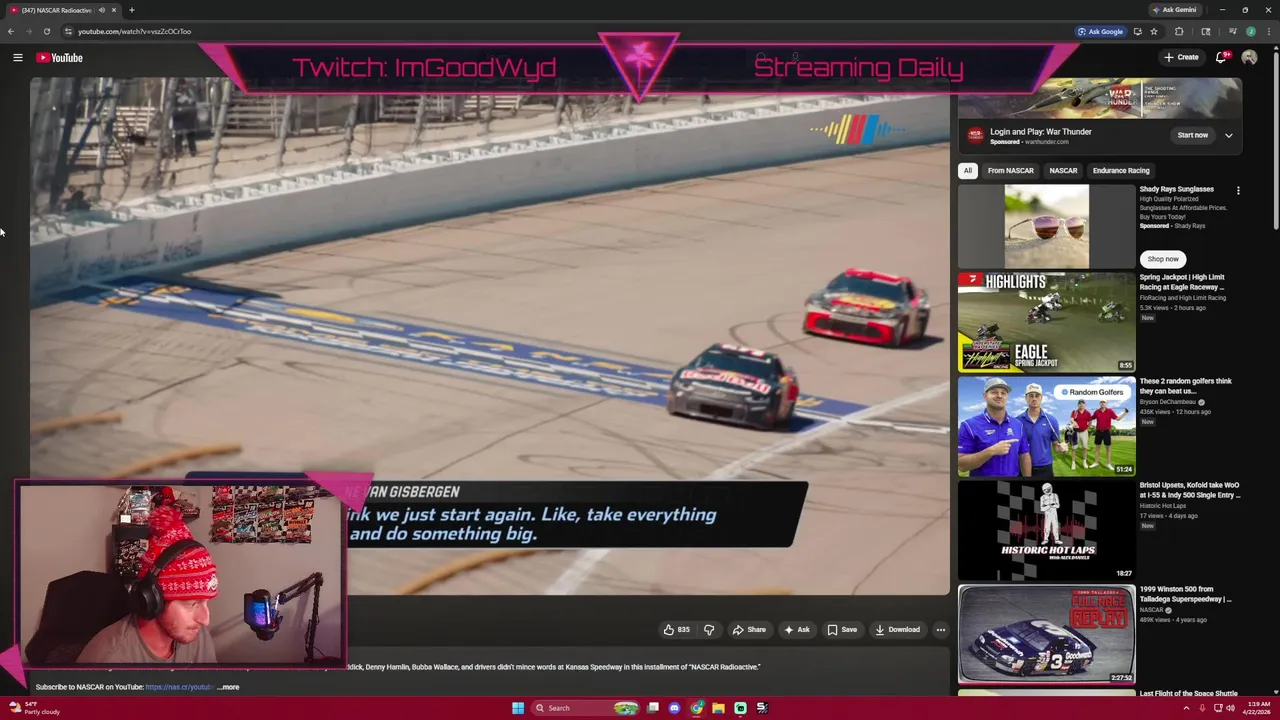This screenshot has height=720, width=1280.
Task: Select the Endurance Racing filter chip
Action: coord(1121,171)
